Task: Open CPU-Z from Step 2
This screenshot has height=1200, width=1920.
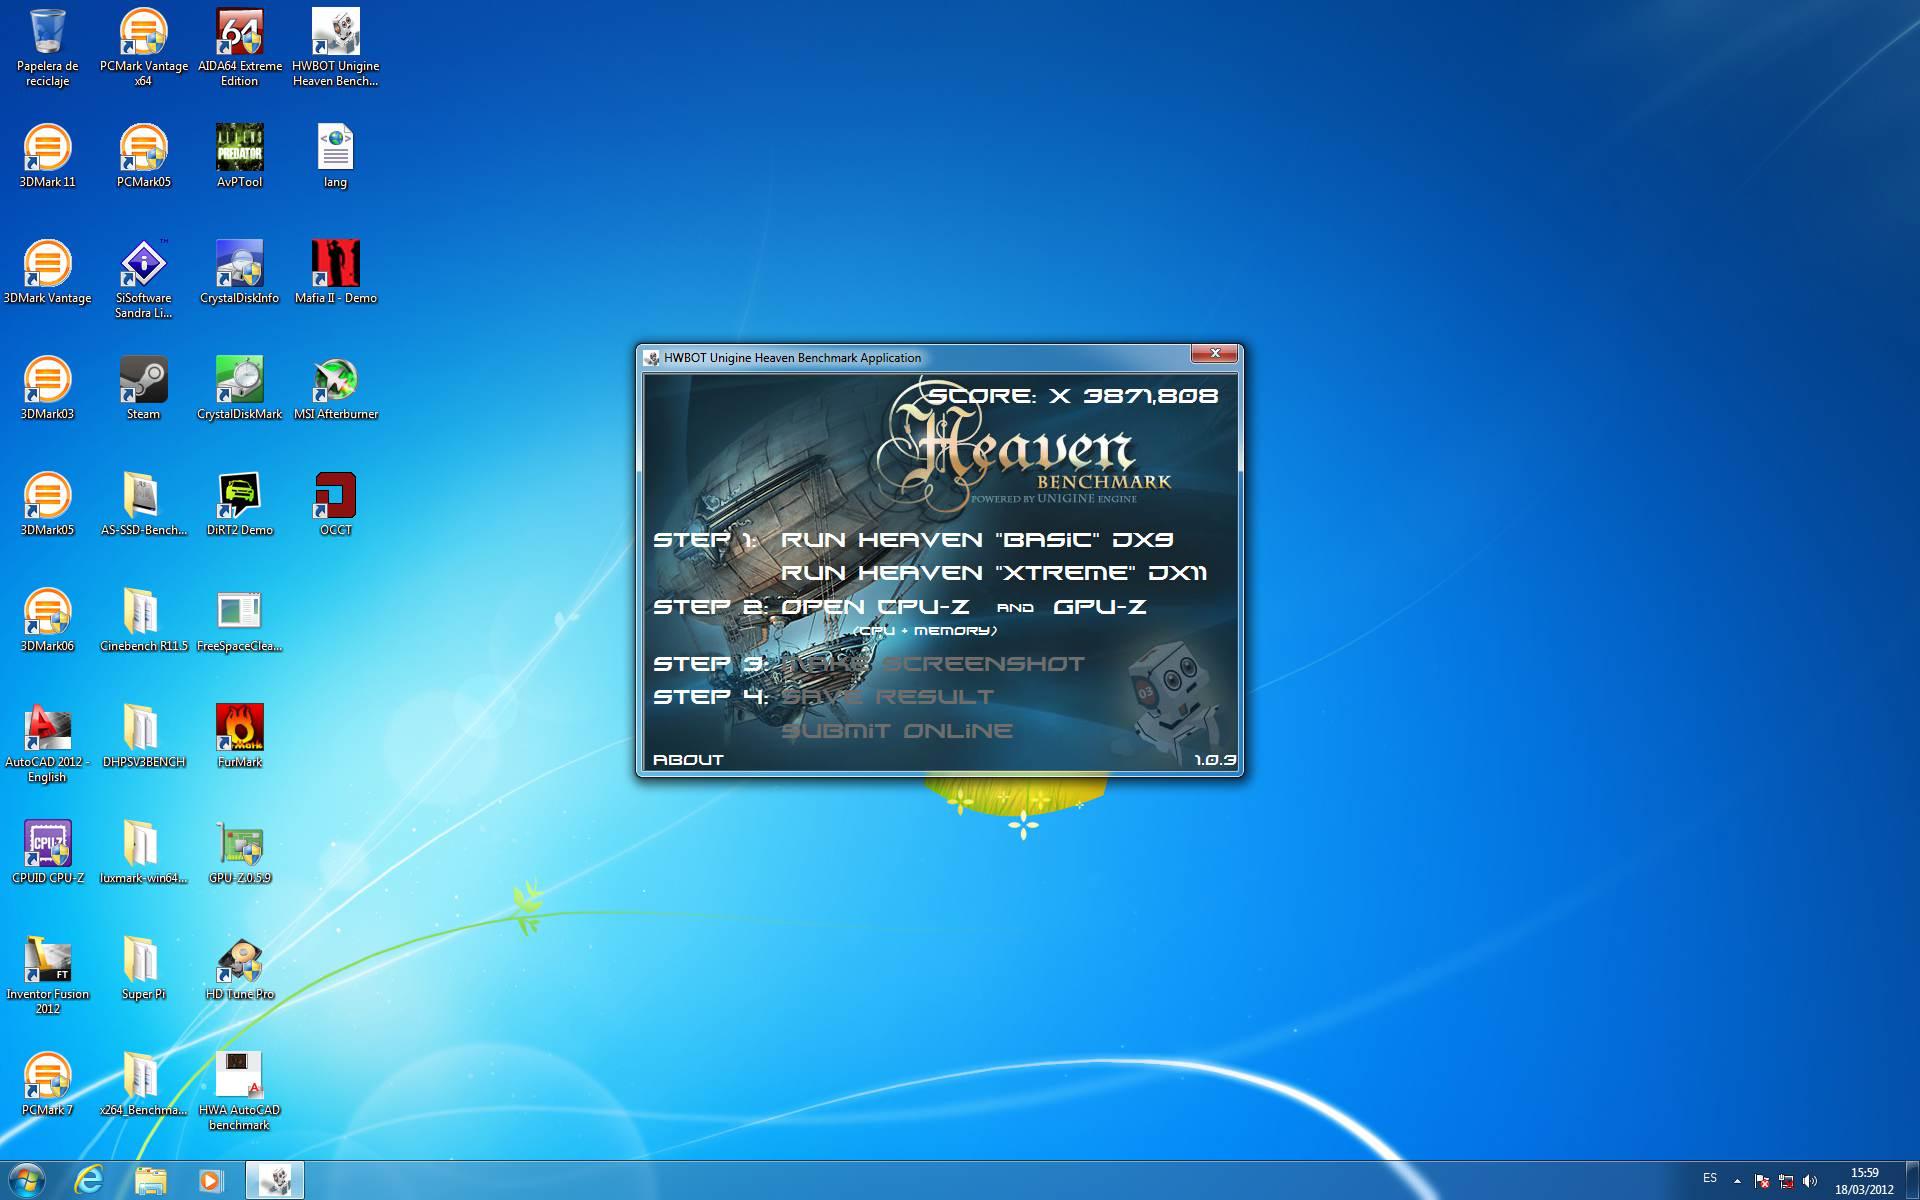Action: pos(875,607)
